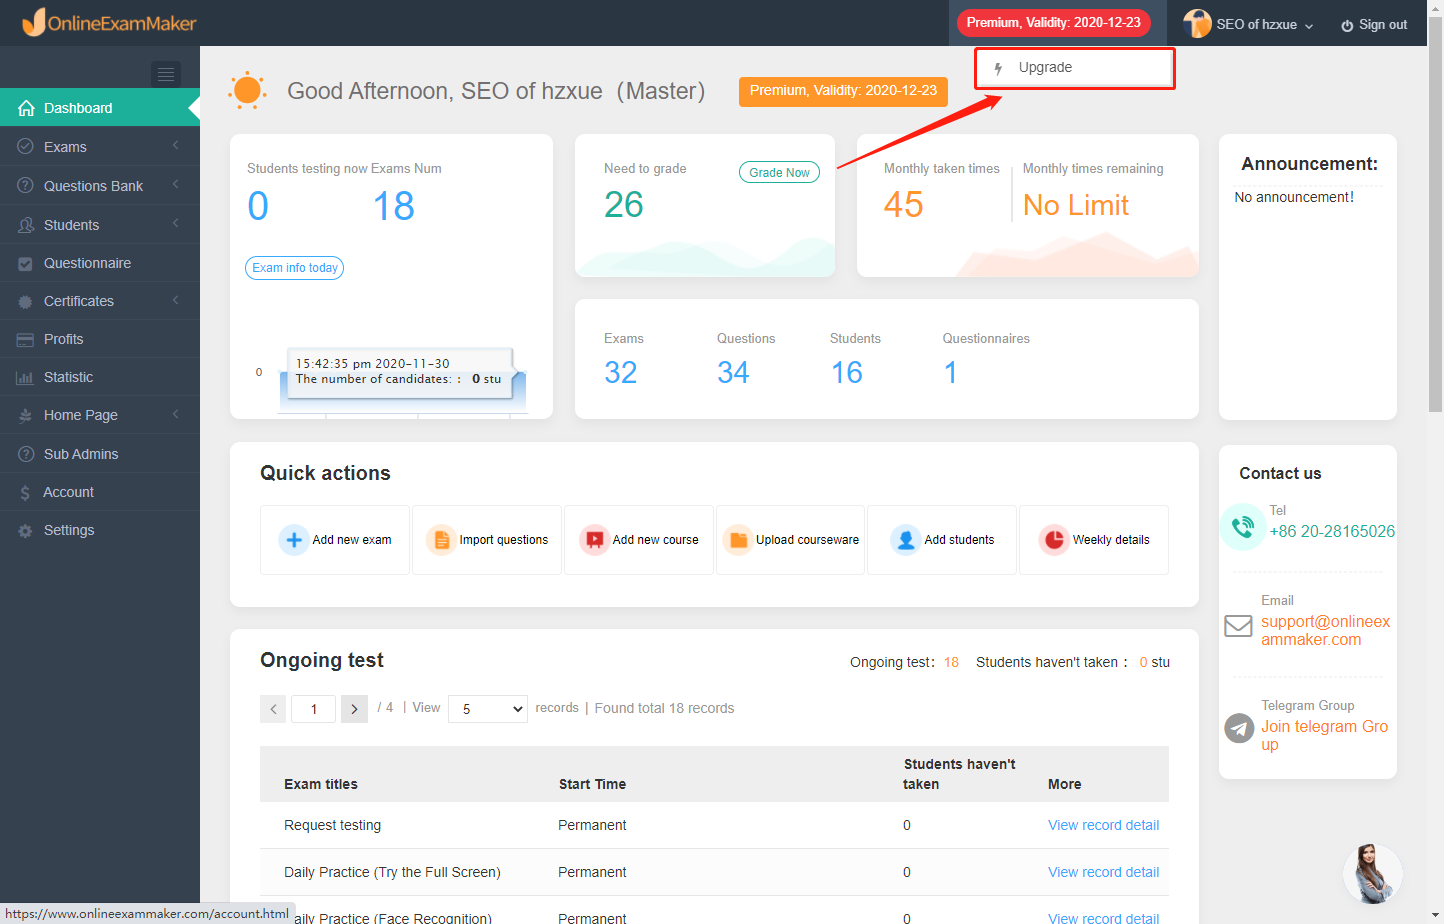Click the Weekly details pie icon
The height and width of the screenshot is (924, 1444).
1054,540
